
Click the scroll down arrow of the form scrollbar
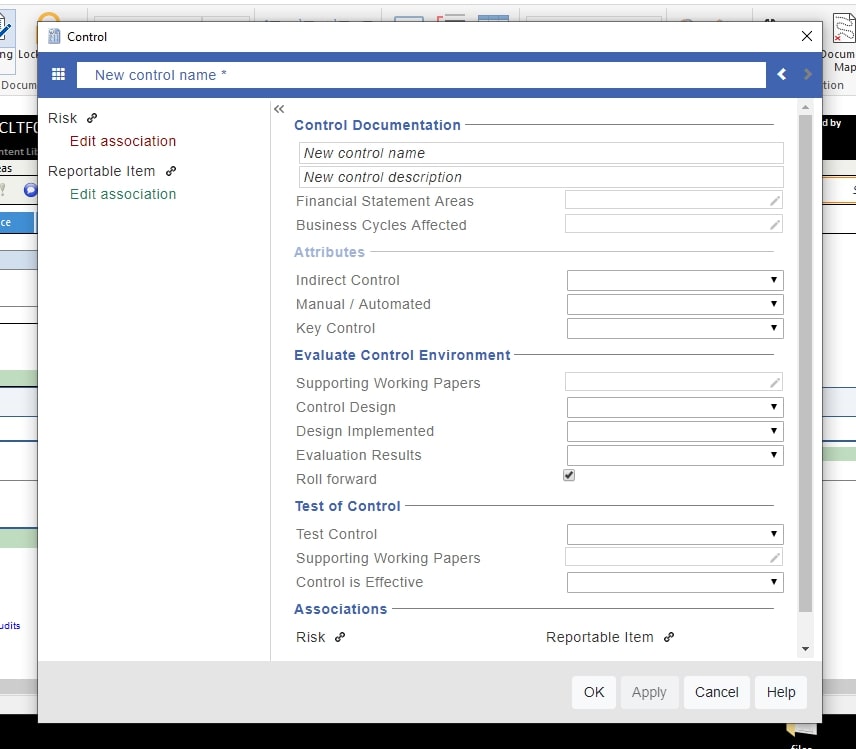tap(806, 649)
